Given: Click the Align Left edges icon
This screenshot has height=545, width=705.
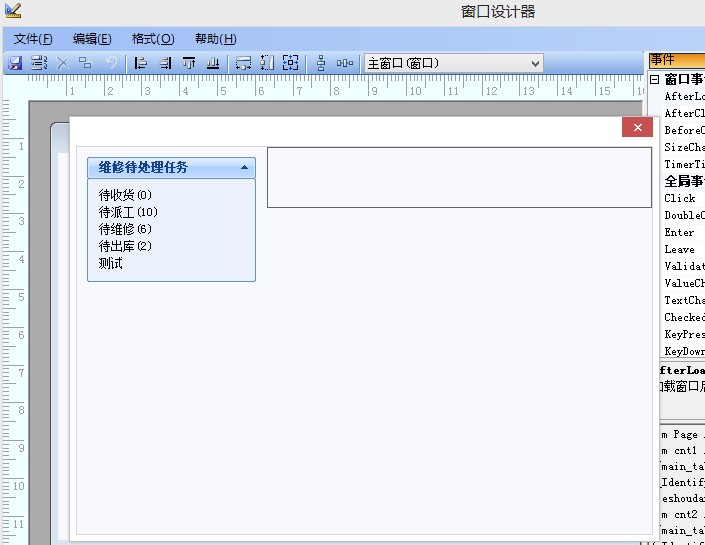Looking at the screenshot, I should pos(141,63).
